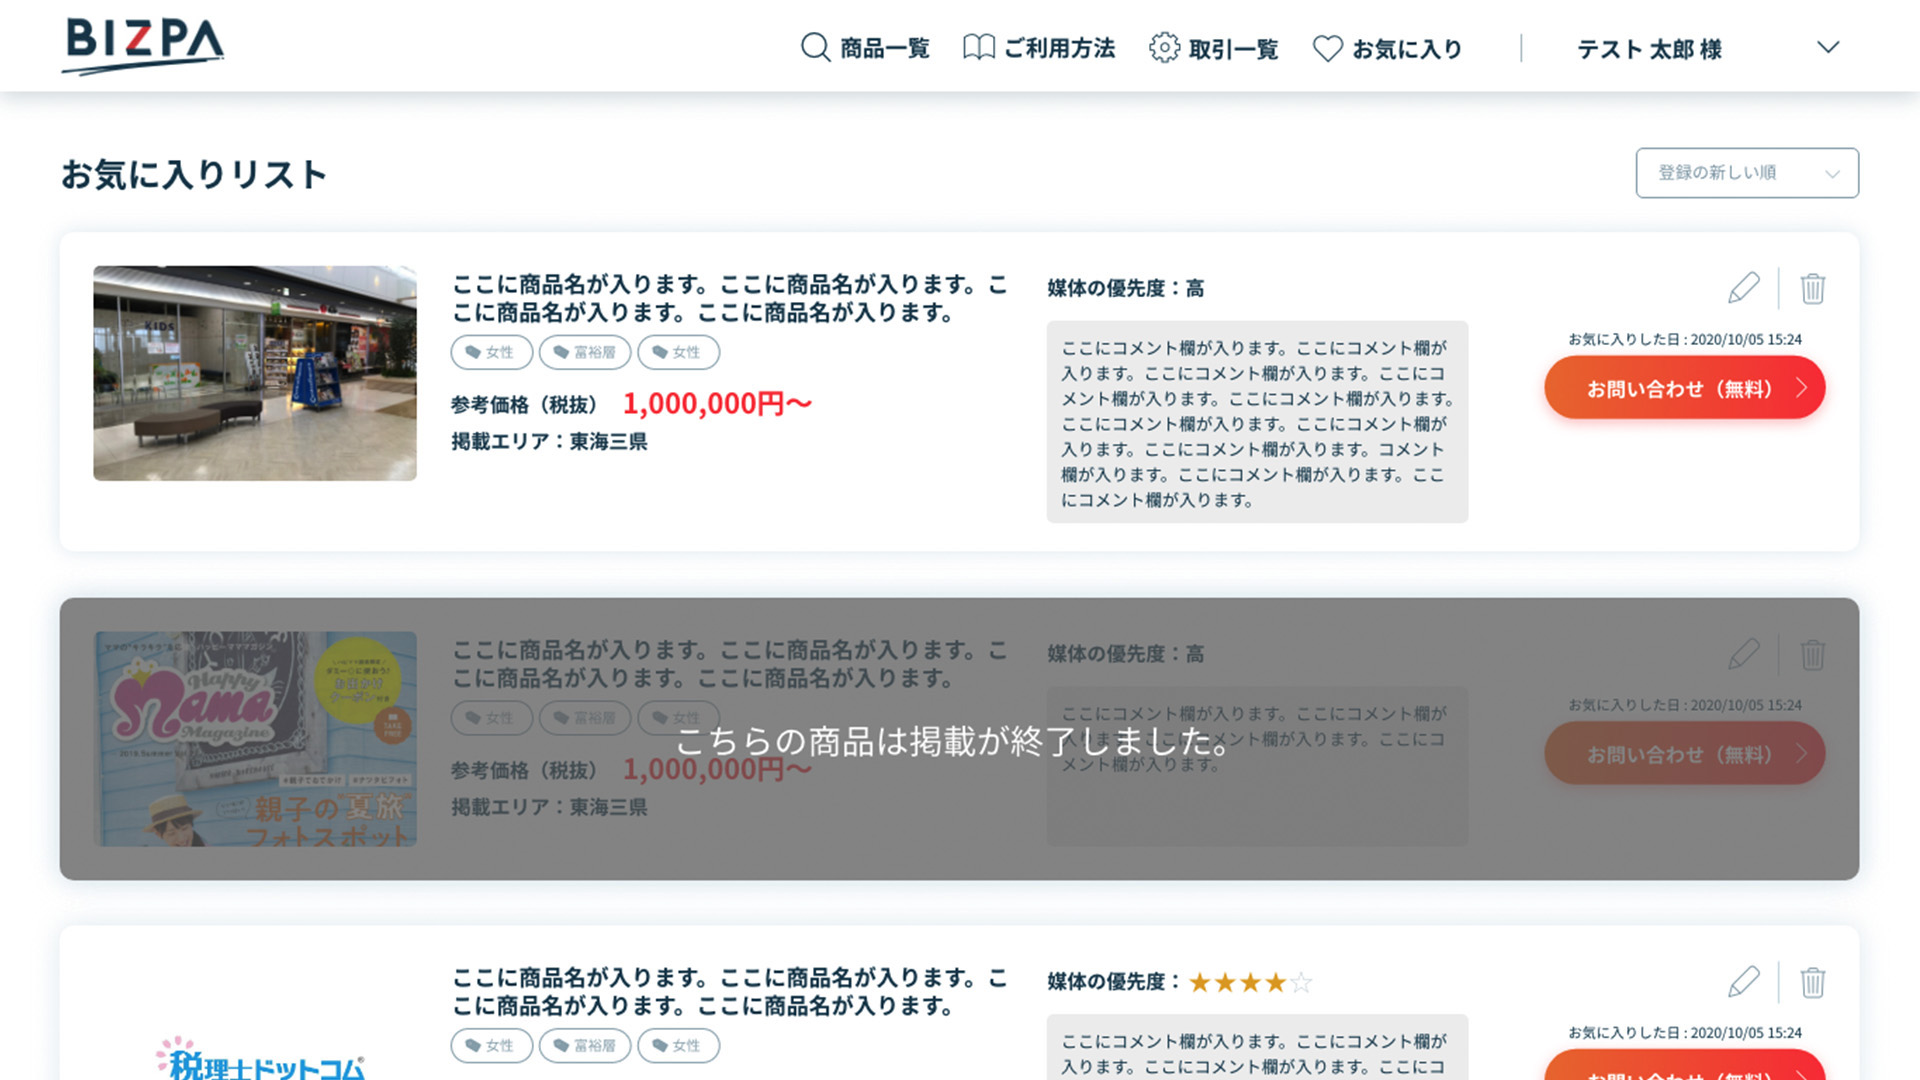This screenshot has height=1080, width=1920.
Task: Select the 女性 tag on first item
Action: tap(491, 352)
